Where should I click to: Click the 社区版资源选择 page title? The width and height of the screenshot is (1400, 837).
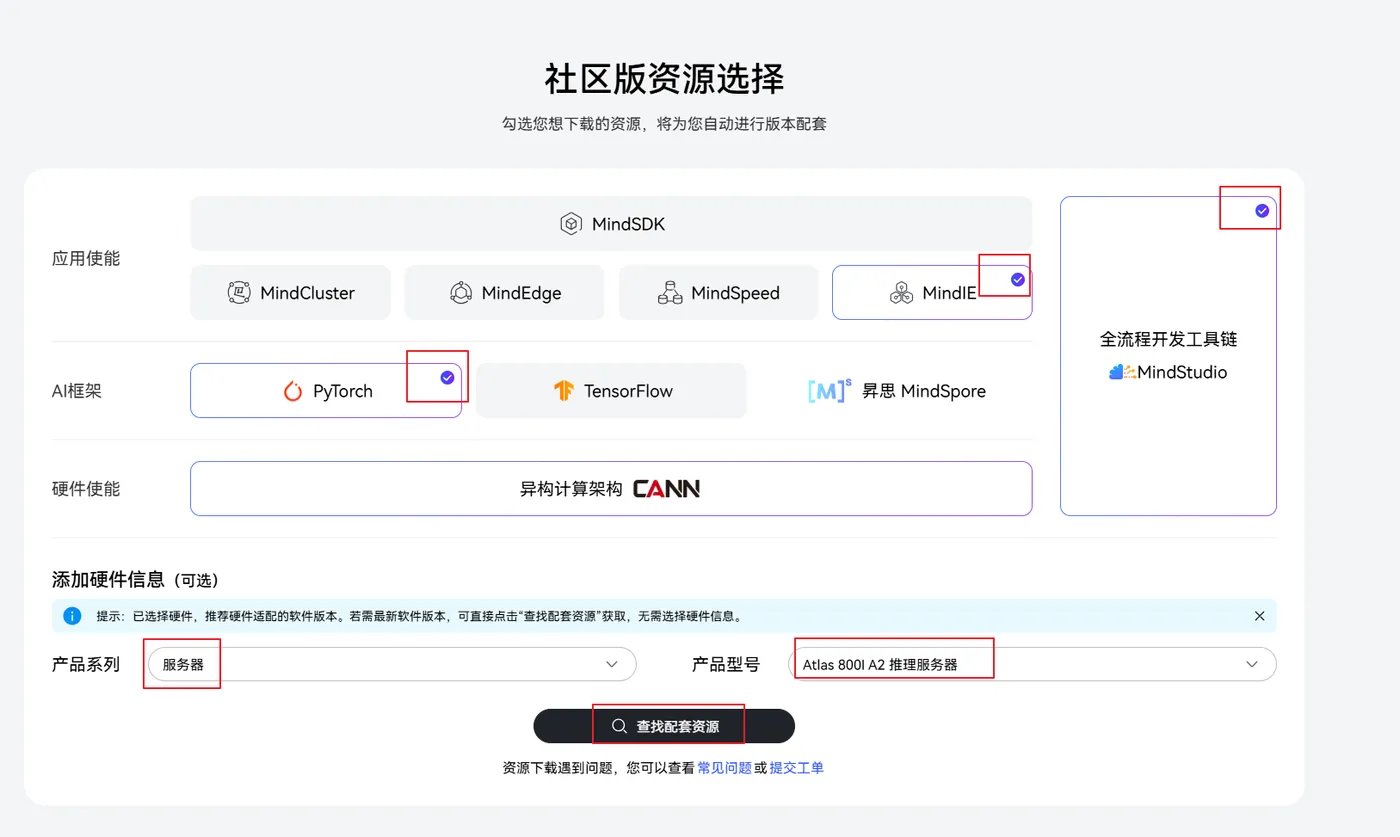click(664, 78)
